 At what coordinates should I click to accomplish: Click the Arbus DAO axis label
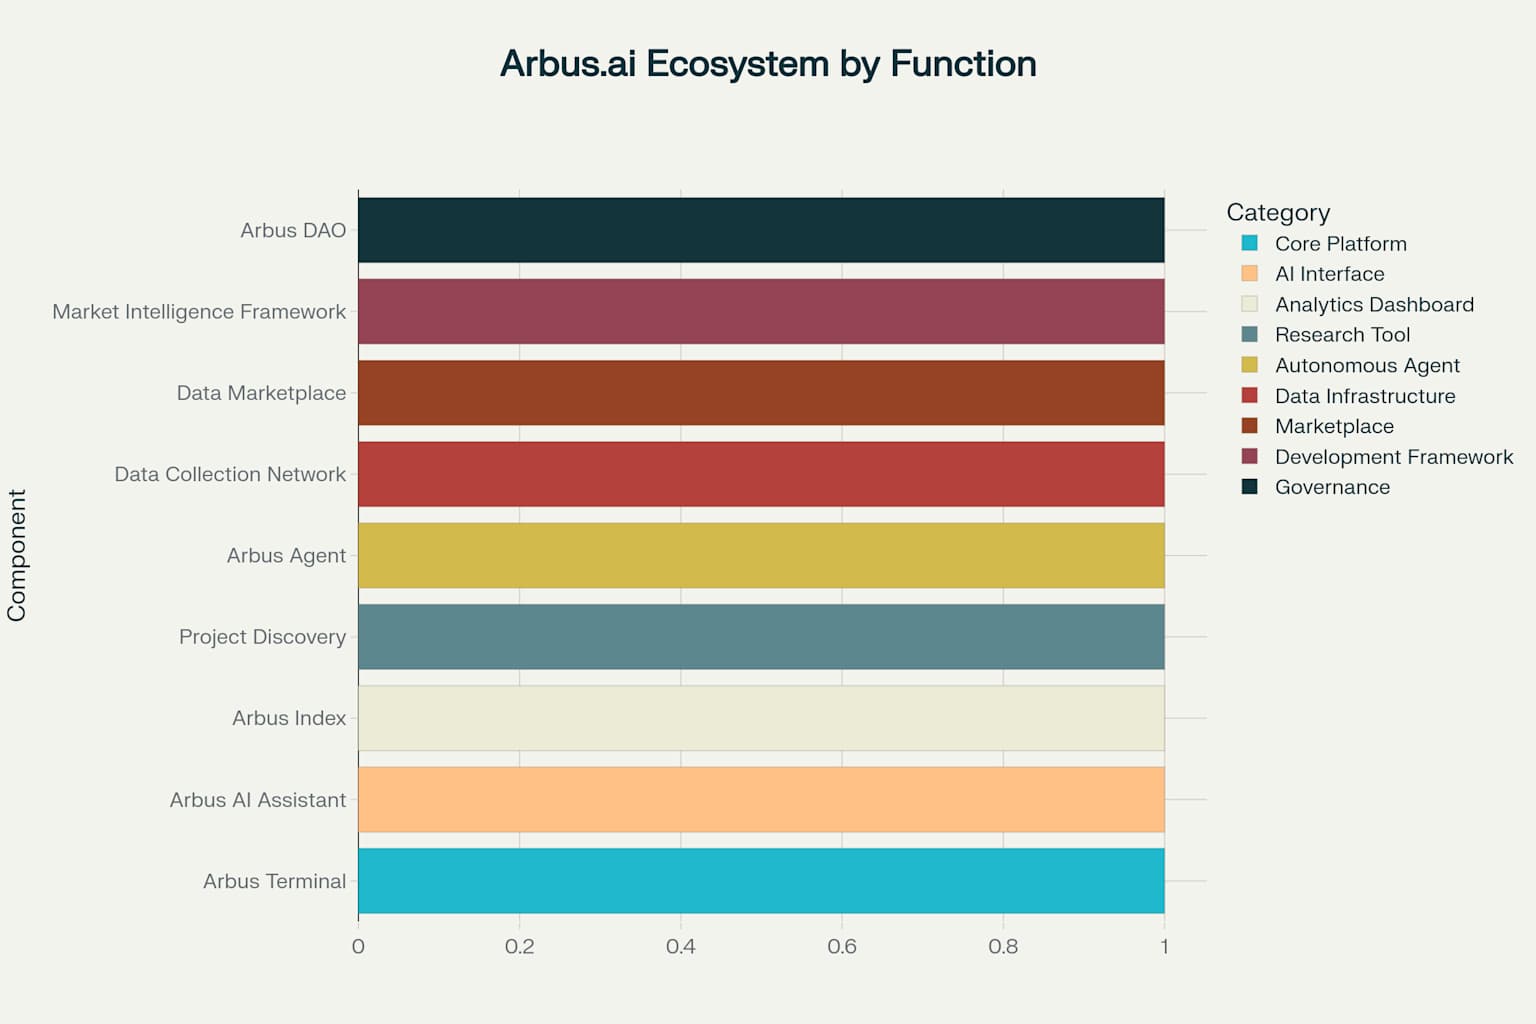tap(293, 230)
